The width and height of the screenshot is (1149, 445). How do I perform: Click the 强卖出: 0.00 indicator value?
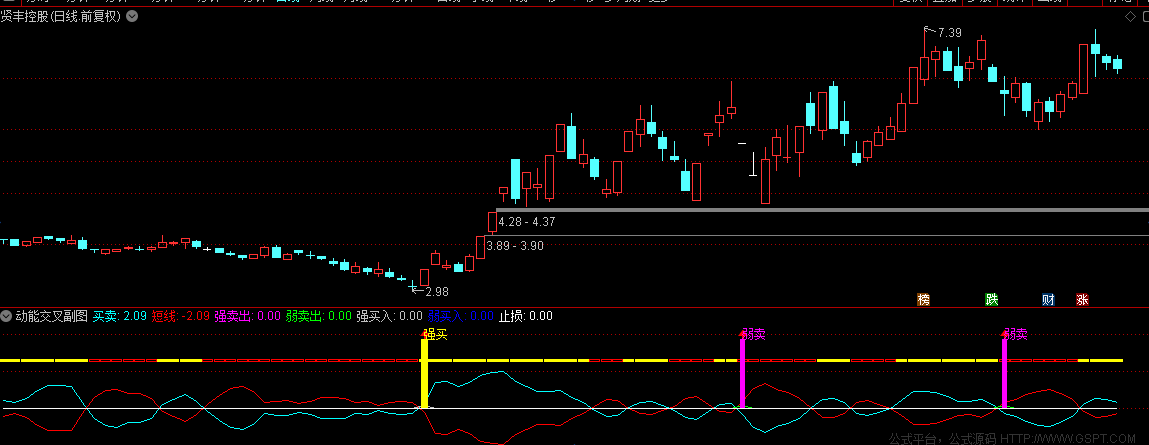(x=248, y=316)
